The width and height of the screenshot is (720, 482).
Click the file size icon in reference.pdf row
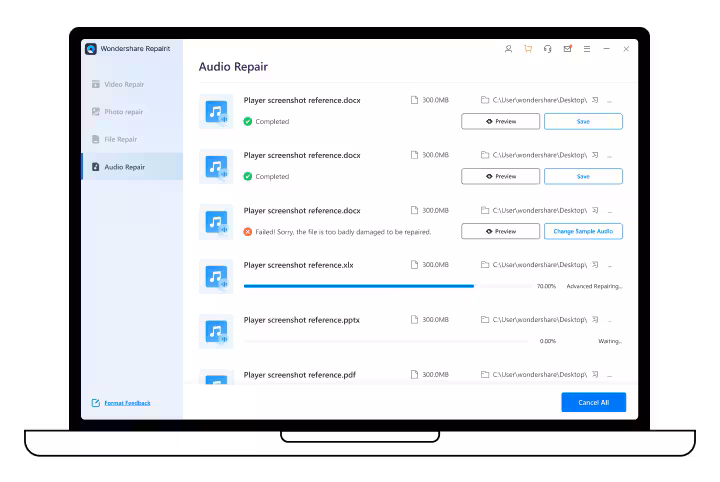pyautogui.click(x=414, y=375)
